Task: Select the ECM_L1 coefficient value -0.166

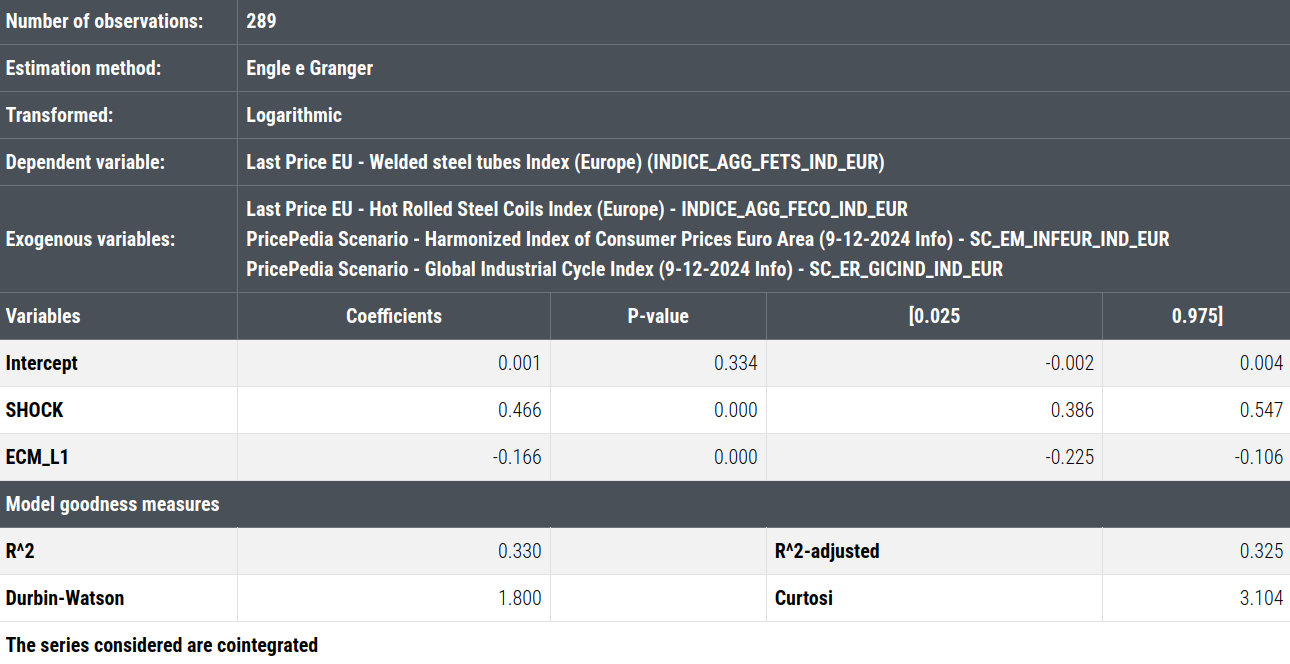Action: pyautogui.click(x=517, y=457)
